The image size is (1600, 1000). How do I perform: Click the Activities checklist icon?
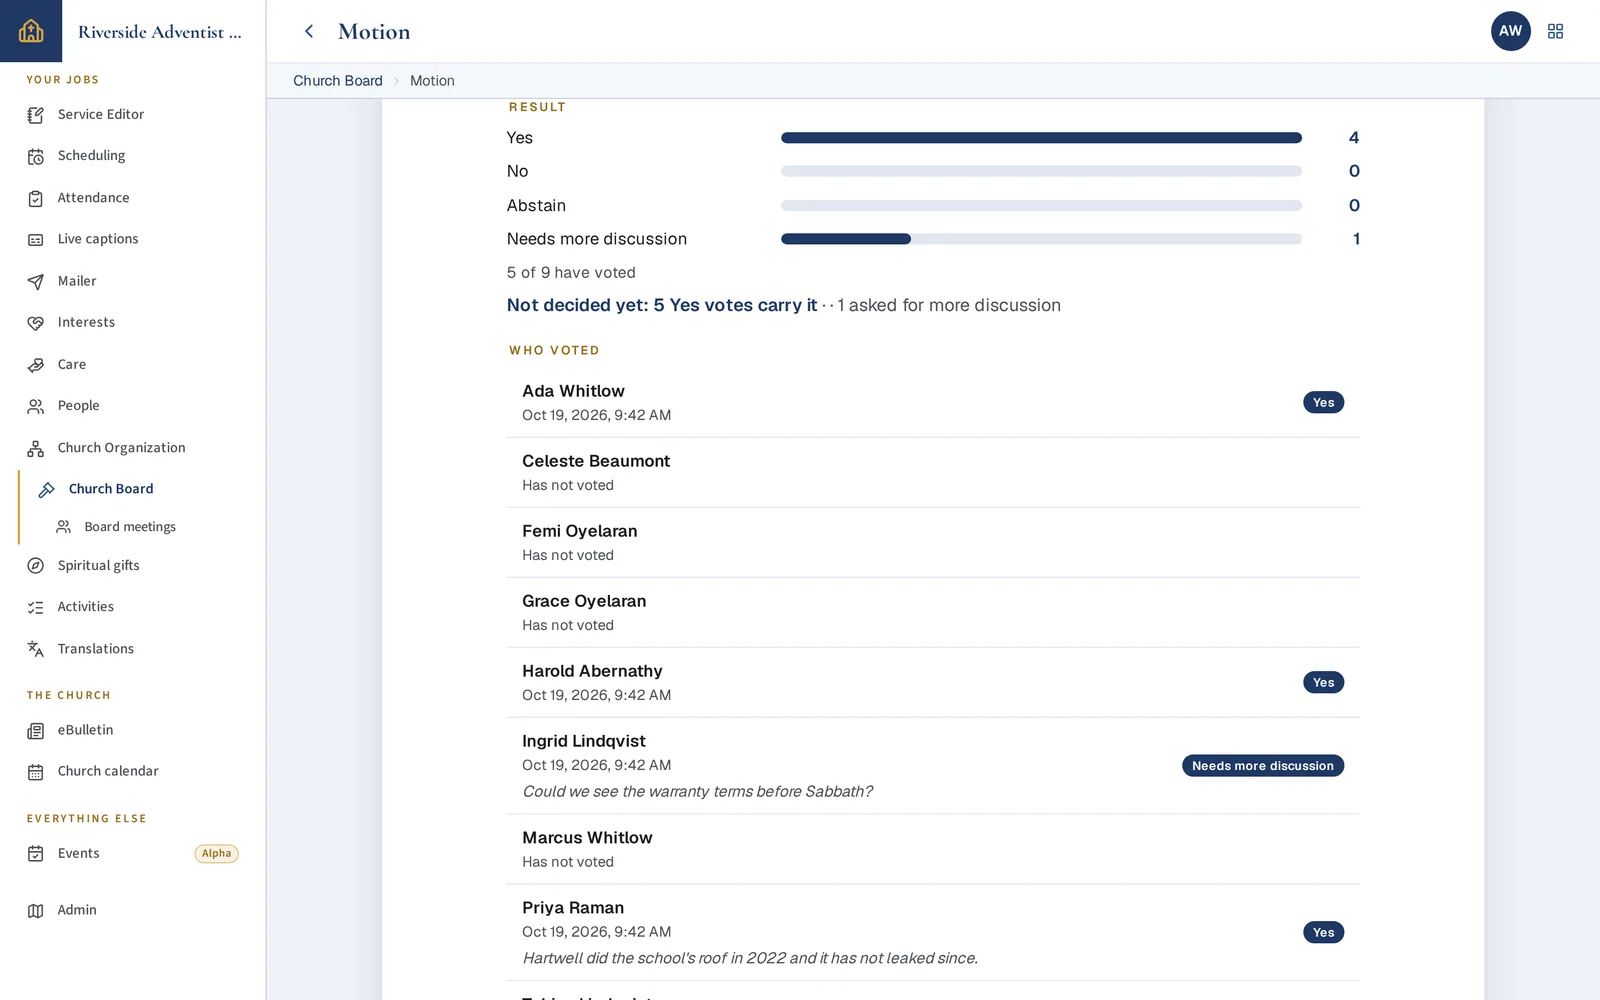[36, 607]
